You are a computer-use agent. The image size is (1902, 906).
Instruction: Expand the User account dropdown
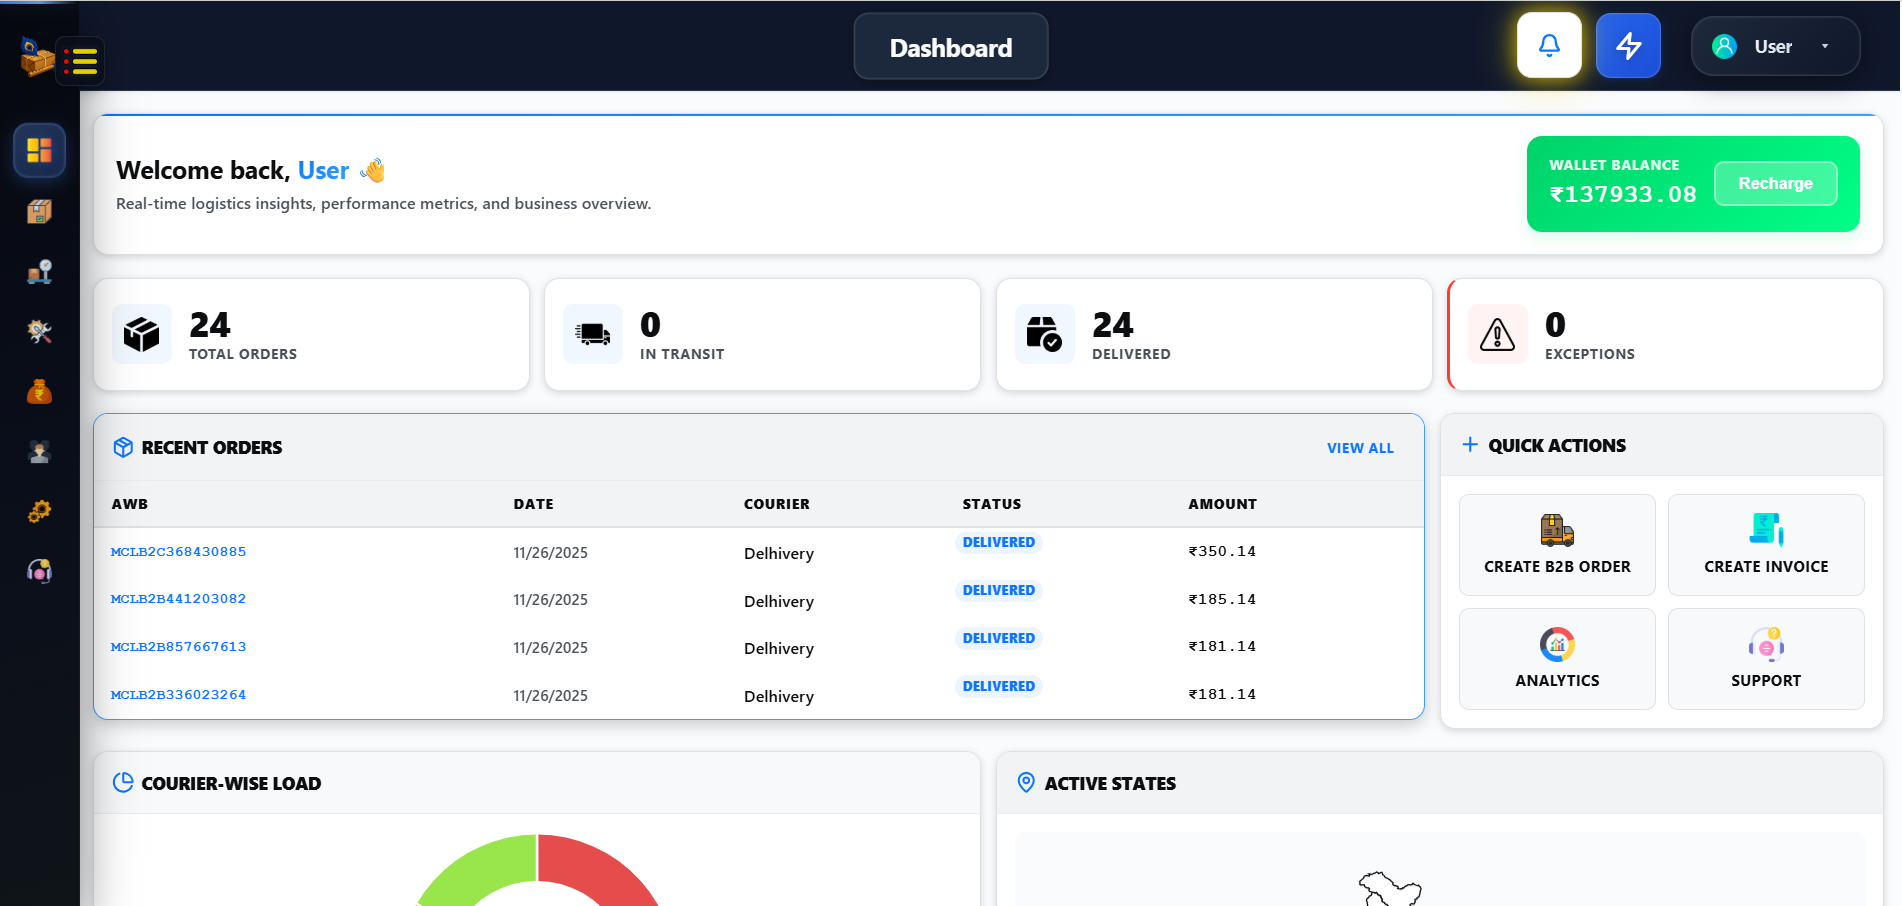[x=1774, y=47]
